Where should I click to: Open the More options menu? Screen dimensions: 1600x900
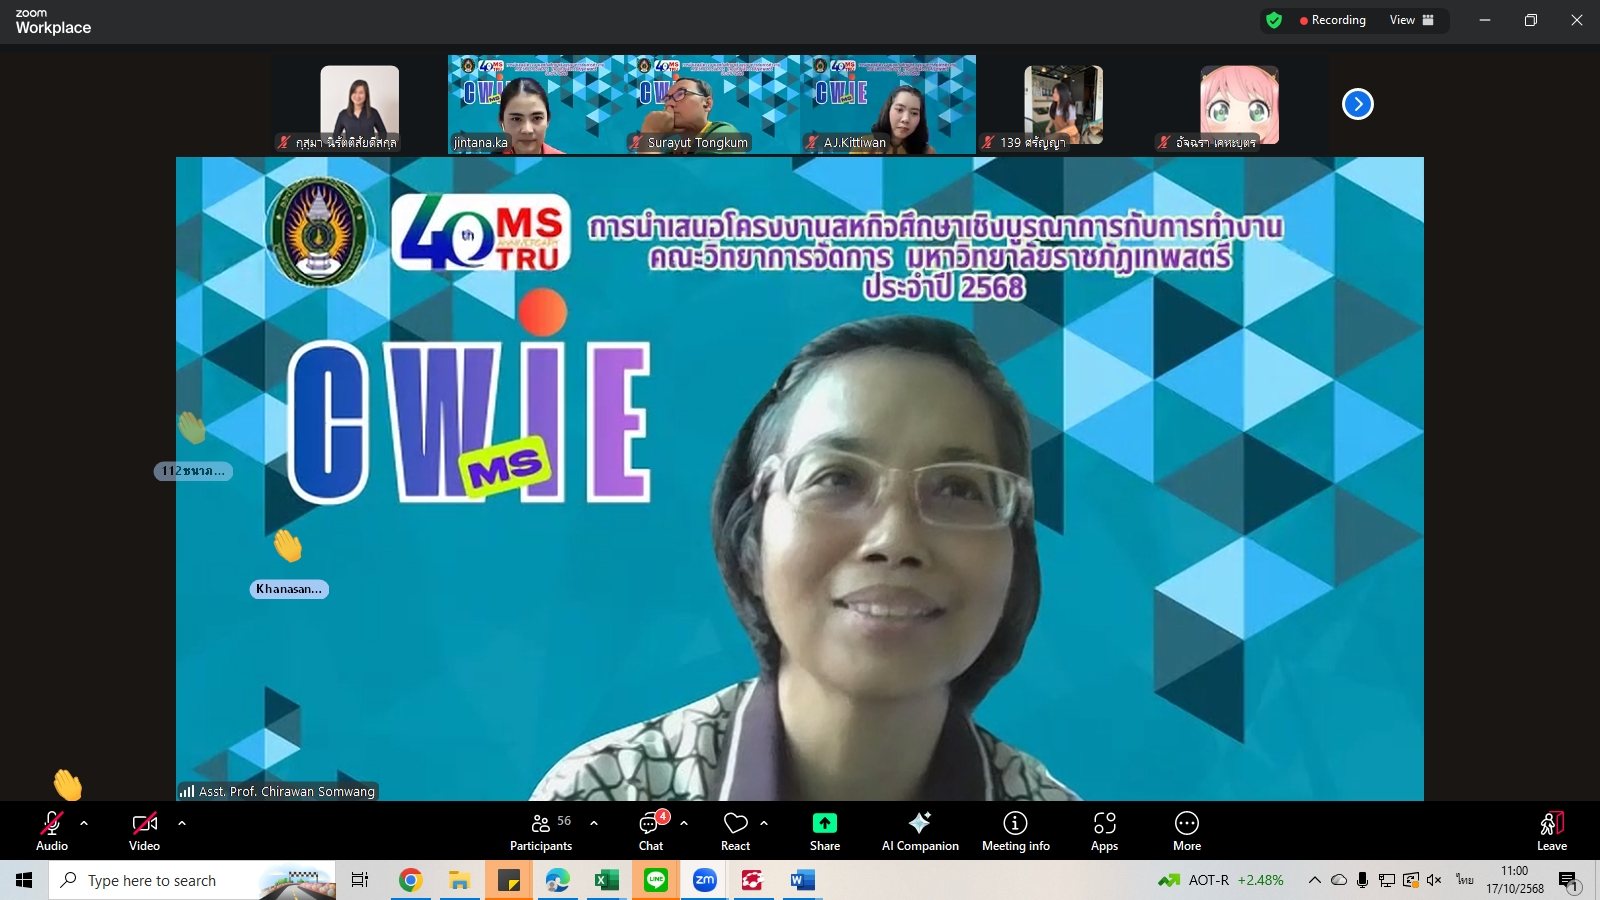pos(1186,831)
